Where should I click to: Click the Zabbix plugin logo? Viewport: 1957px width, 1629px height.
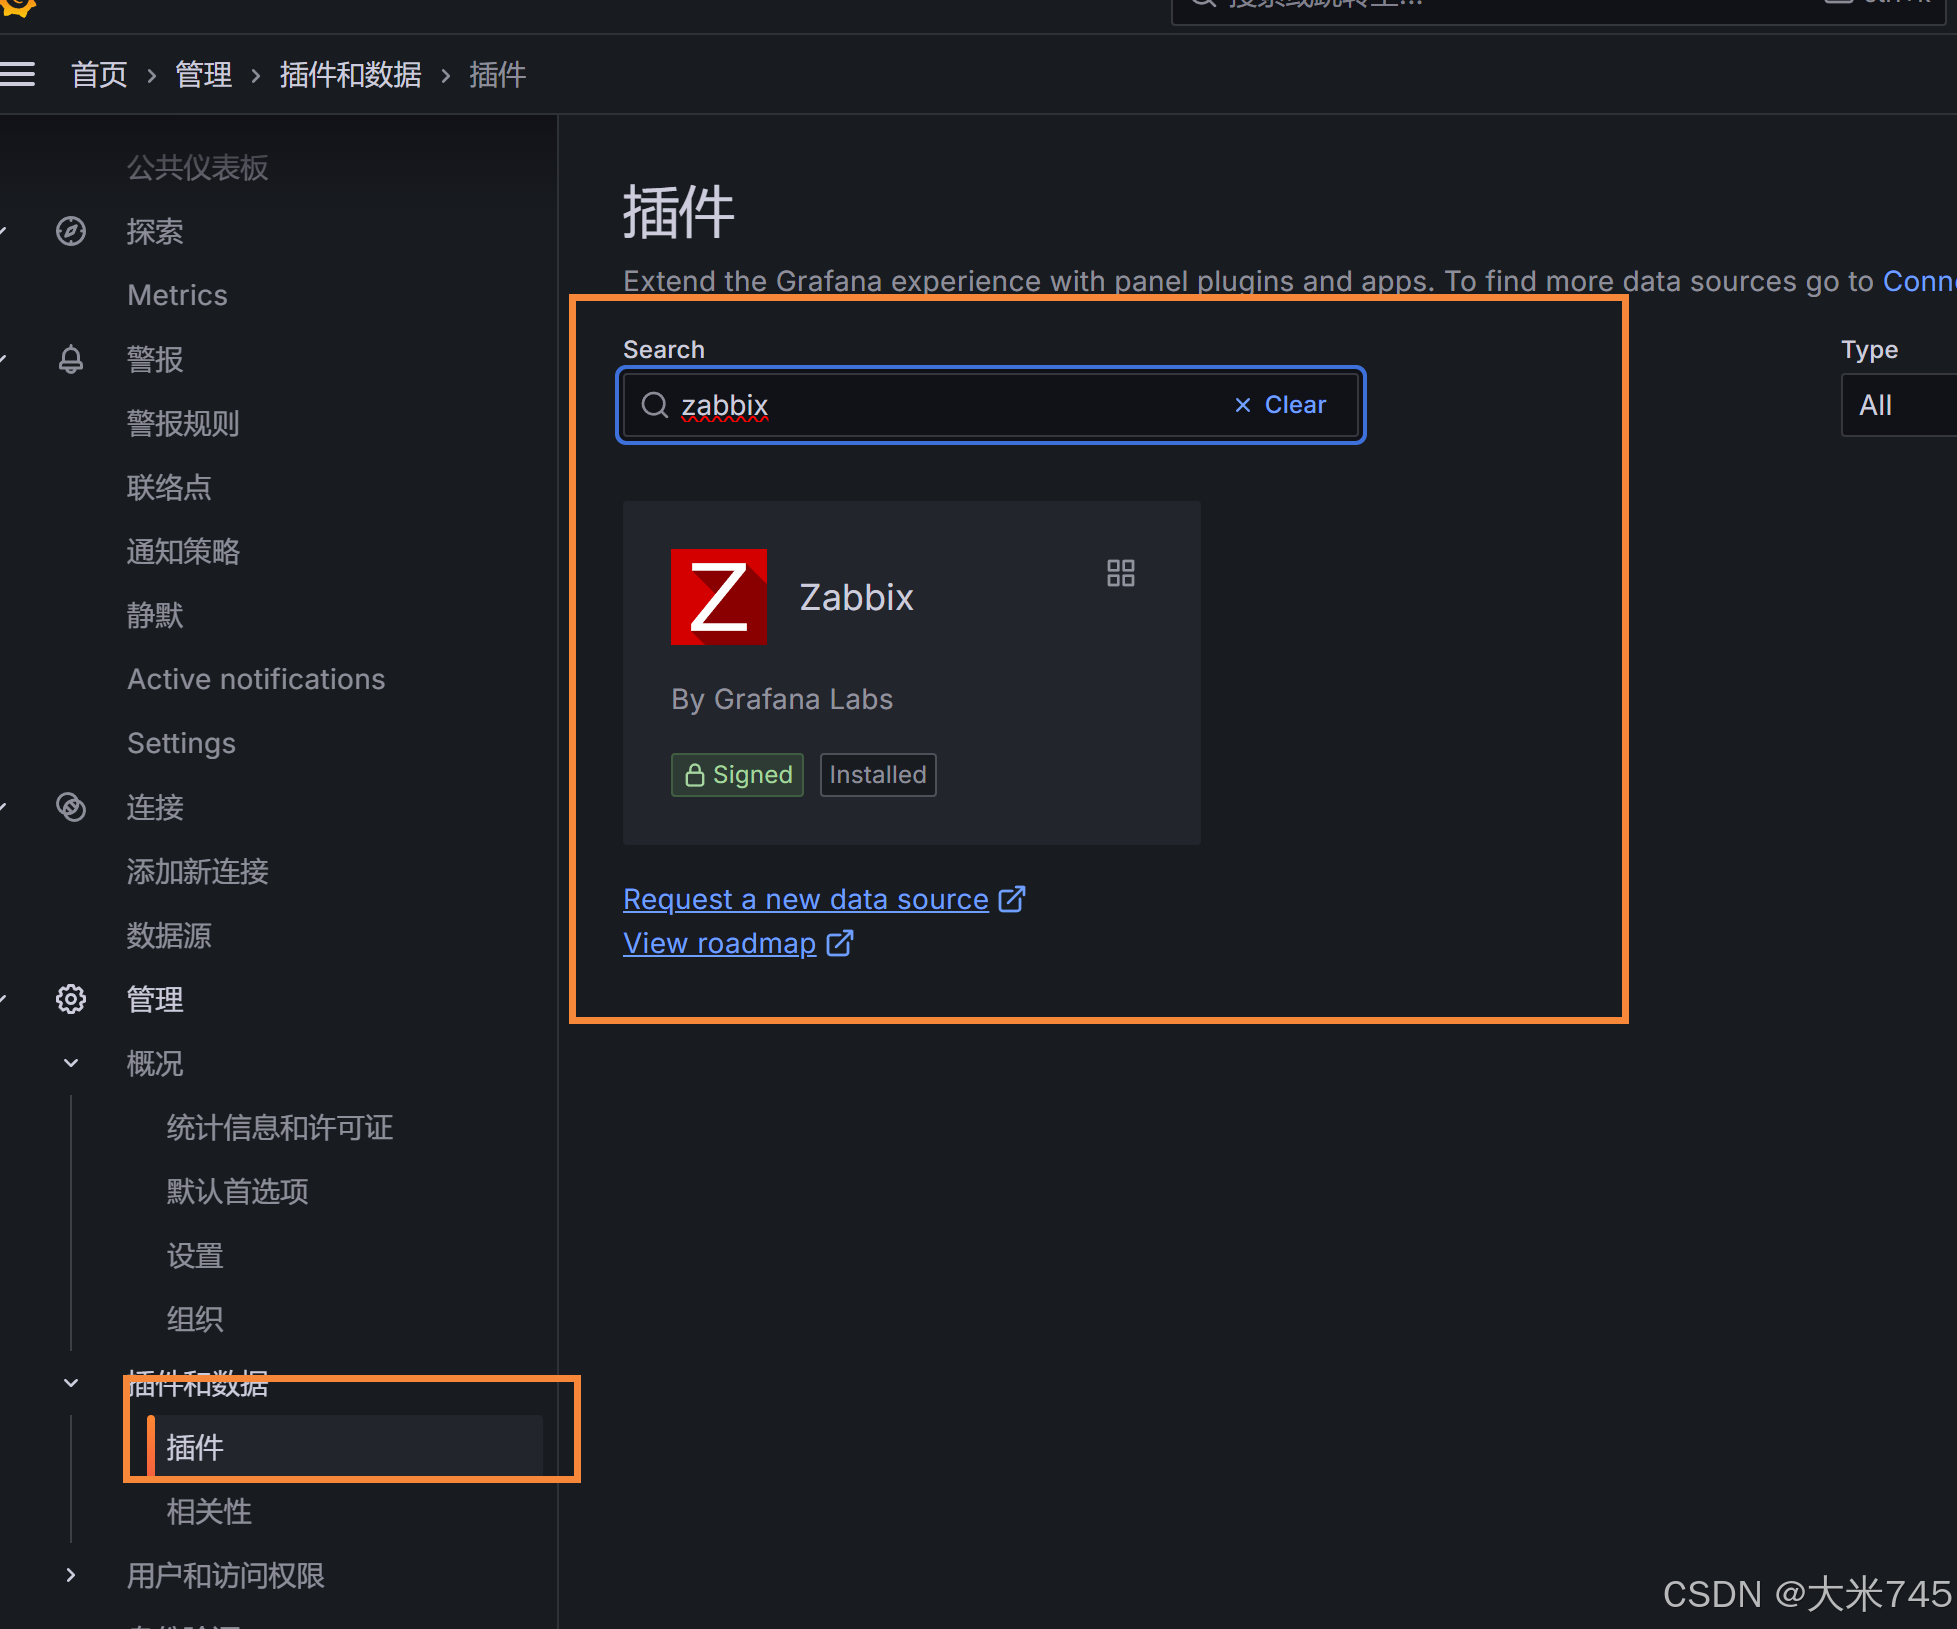[719, 597]
